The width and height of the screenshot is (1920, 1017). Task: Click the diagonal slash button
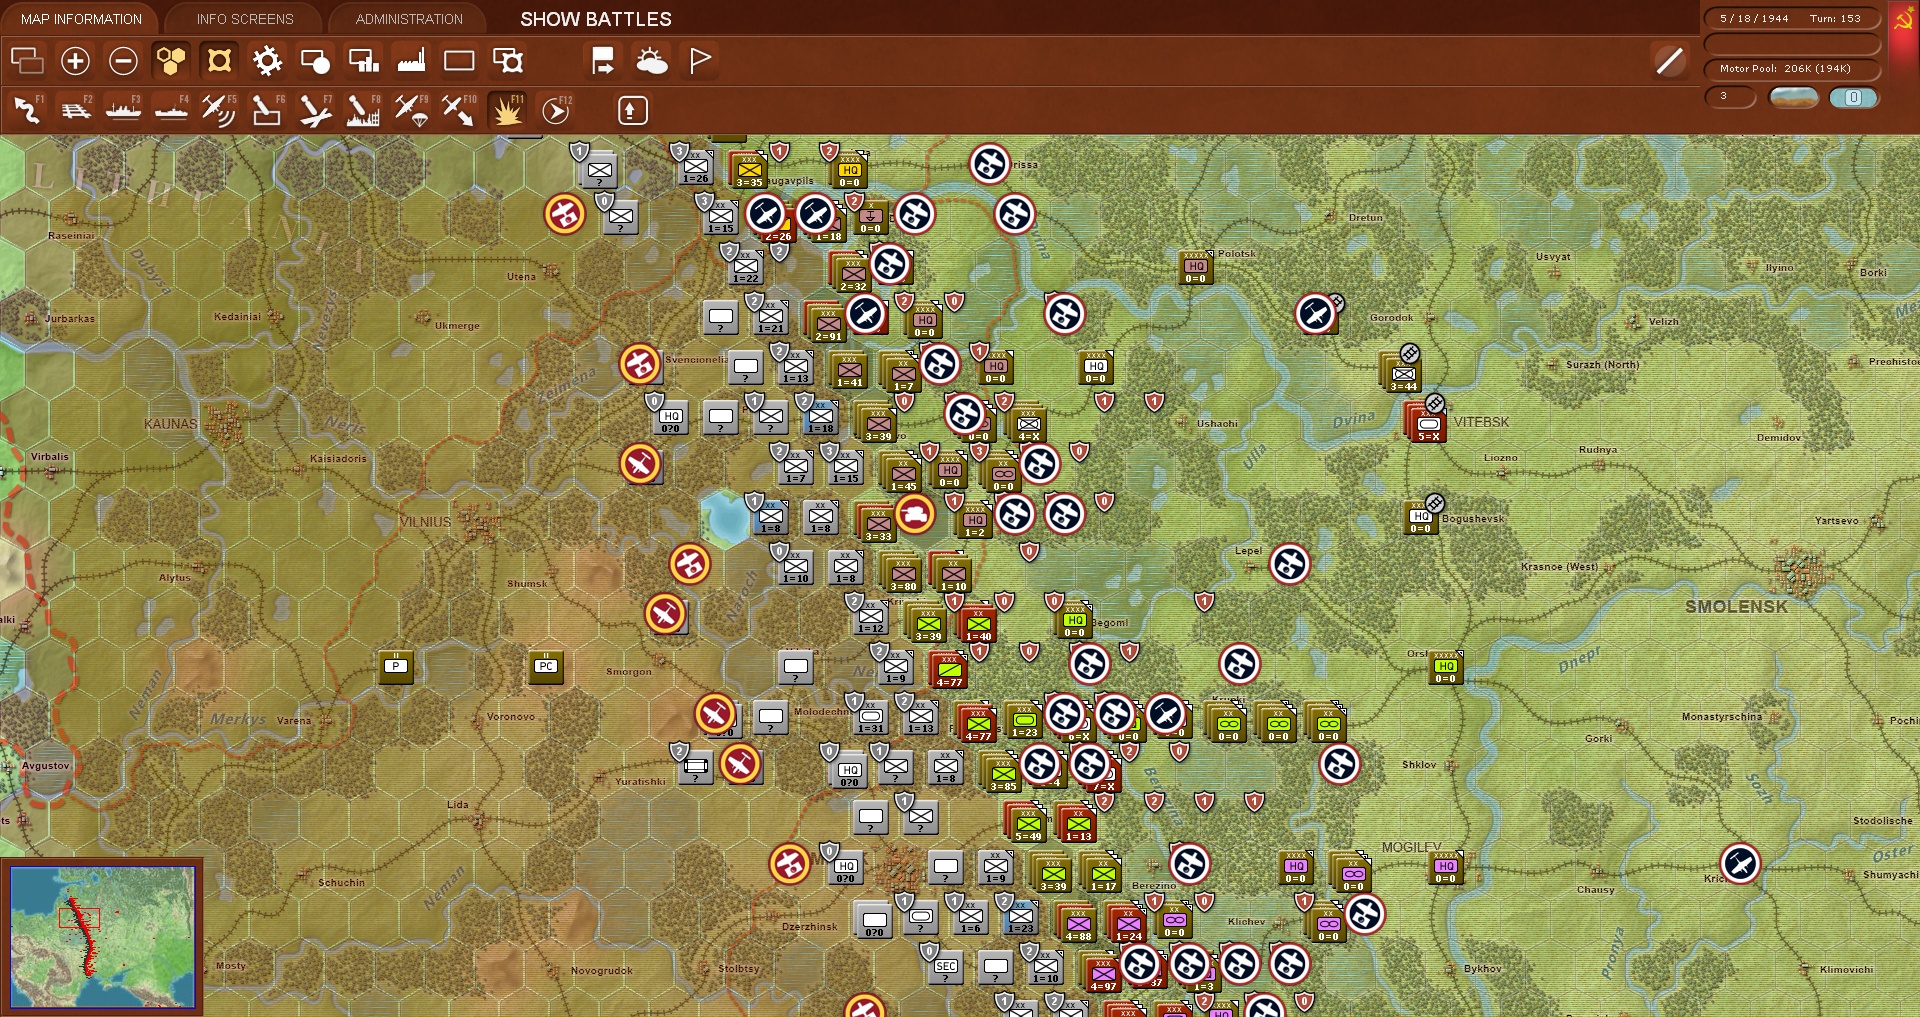pos(1669,61)
